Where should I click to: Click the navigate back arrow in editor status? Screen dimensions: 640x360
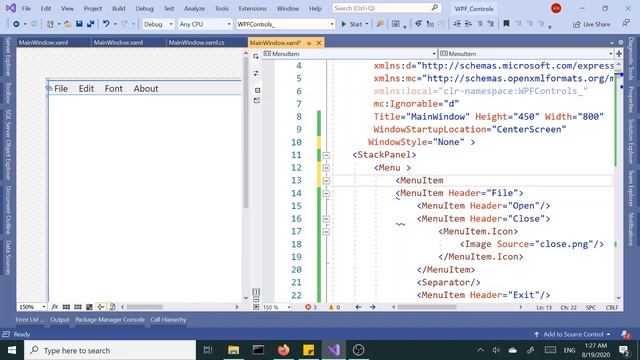[358, 307]
